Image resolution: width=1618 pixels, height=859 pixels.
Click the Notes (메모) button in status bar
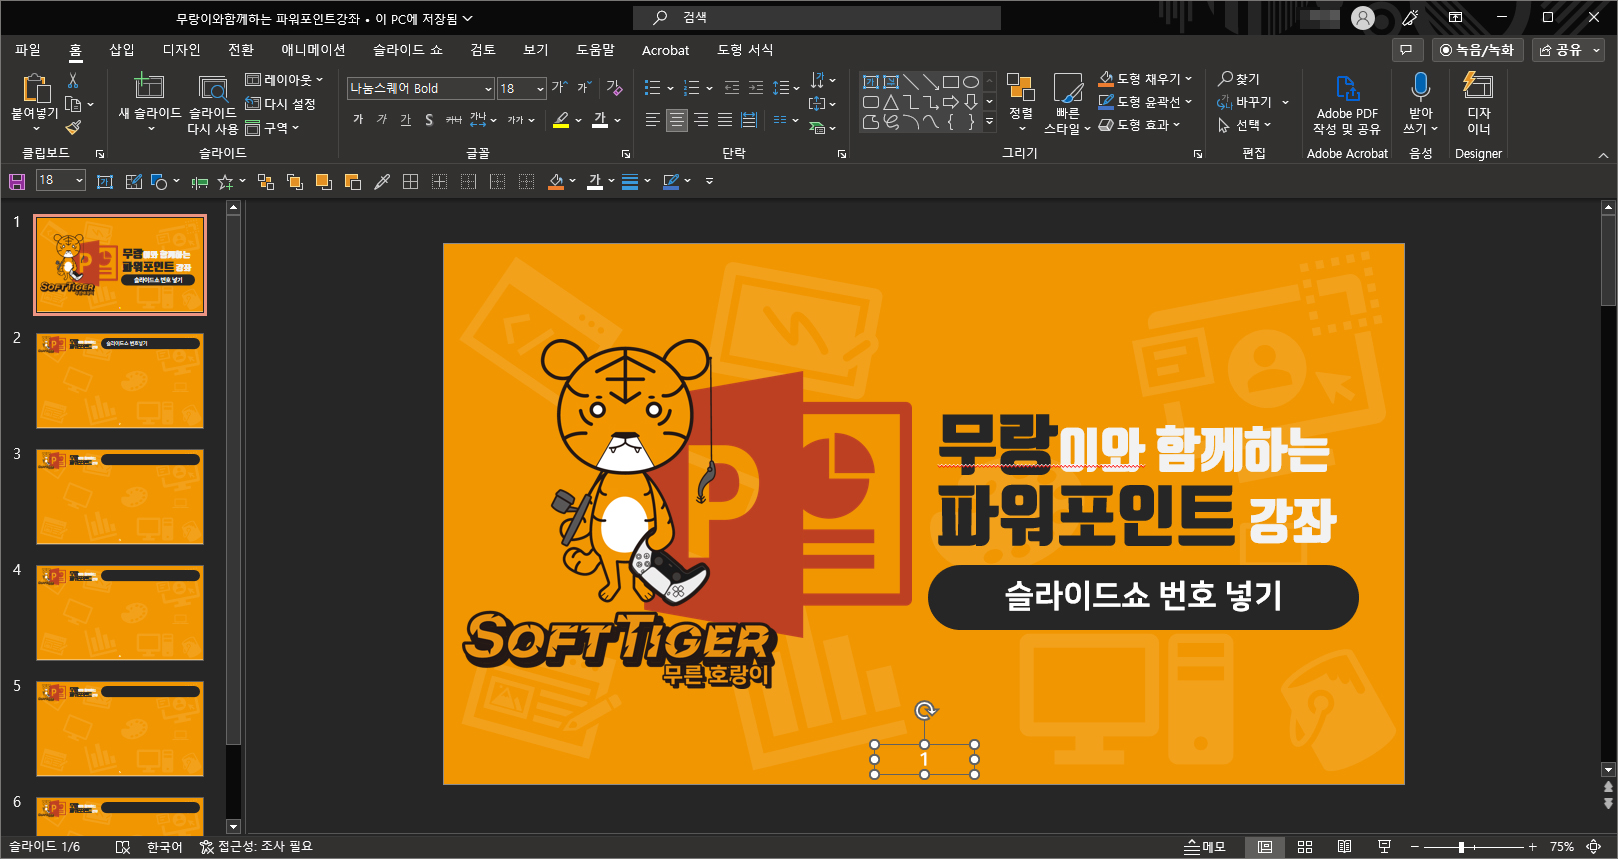[1205, 847]
